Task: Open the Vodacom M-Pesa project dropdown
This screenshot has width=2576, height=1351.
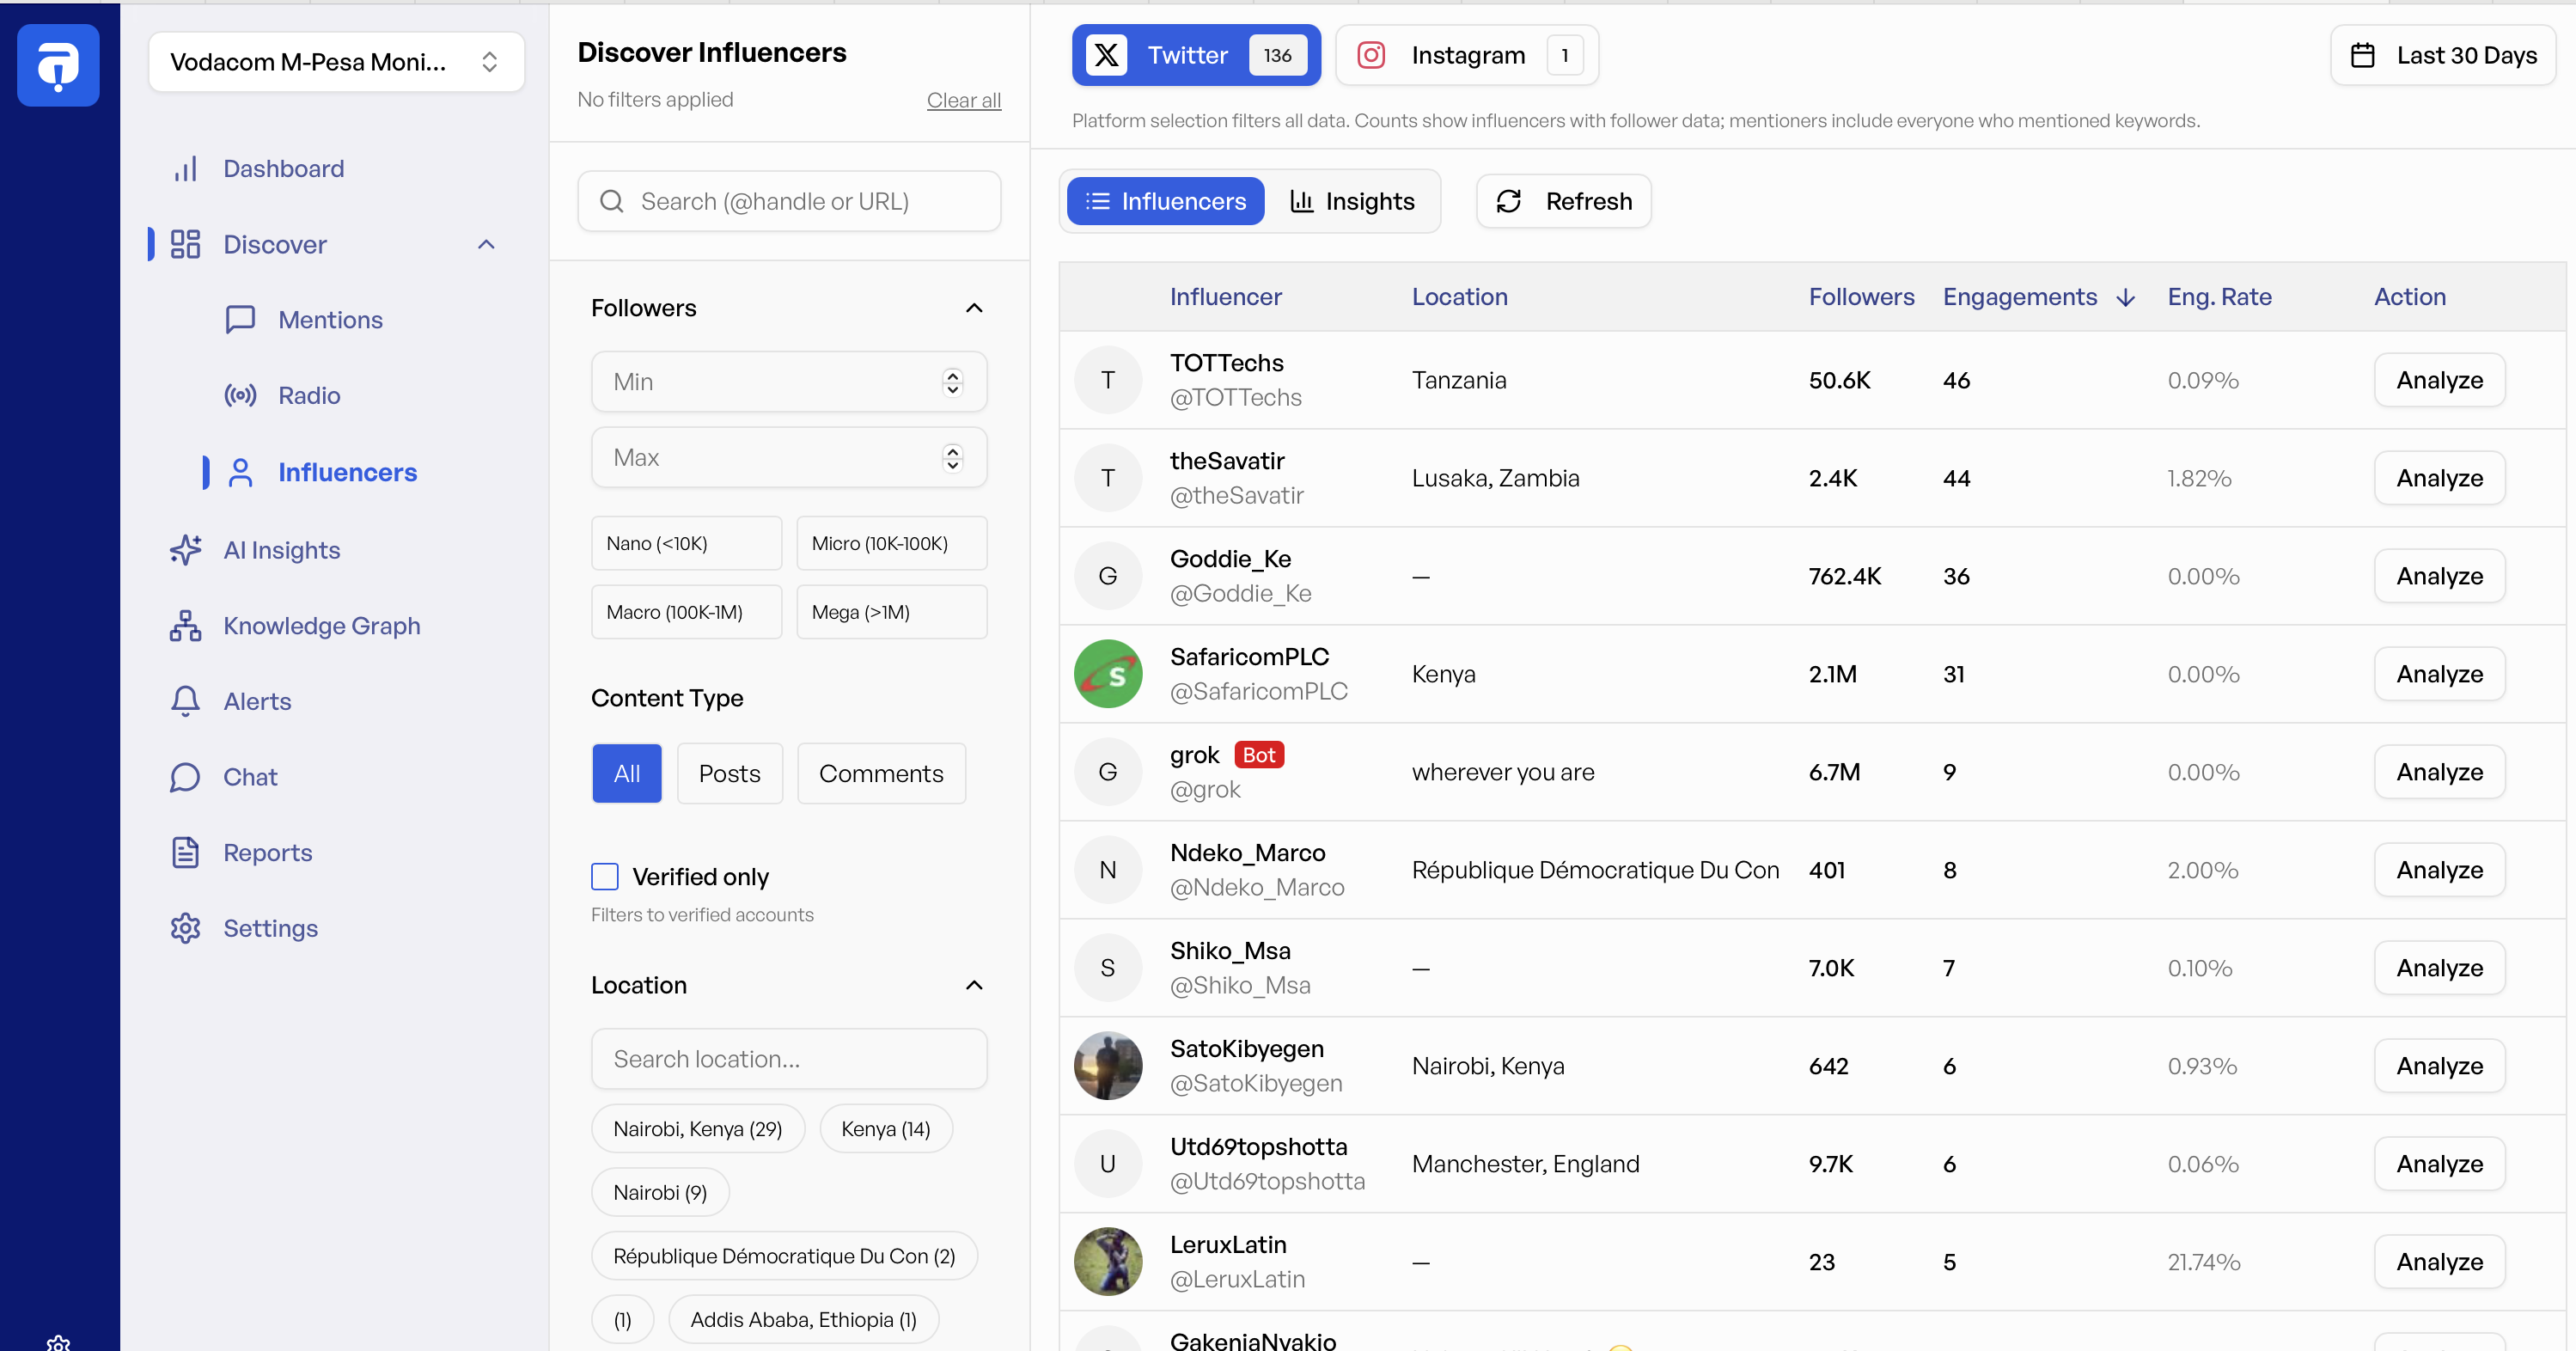Action: (336, 62)
